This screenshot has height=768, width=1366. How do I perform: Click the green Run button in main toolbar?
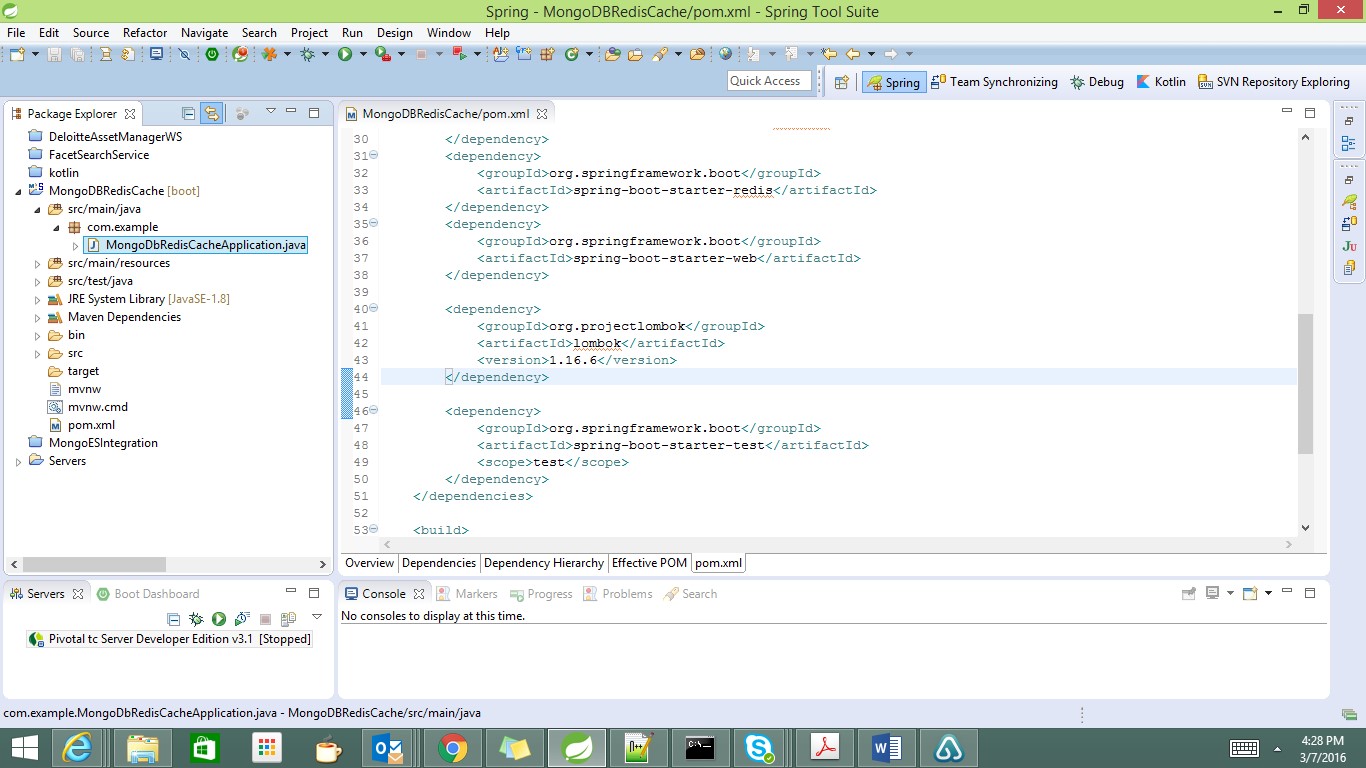click(345, 54)
